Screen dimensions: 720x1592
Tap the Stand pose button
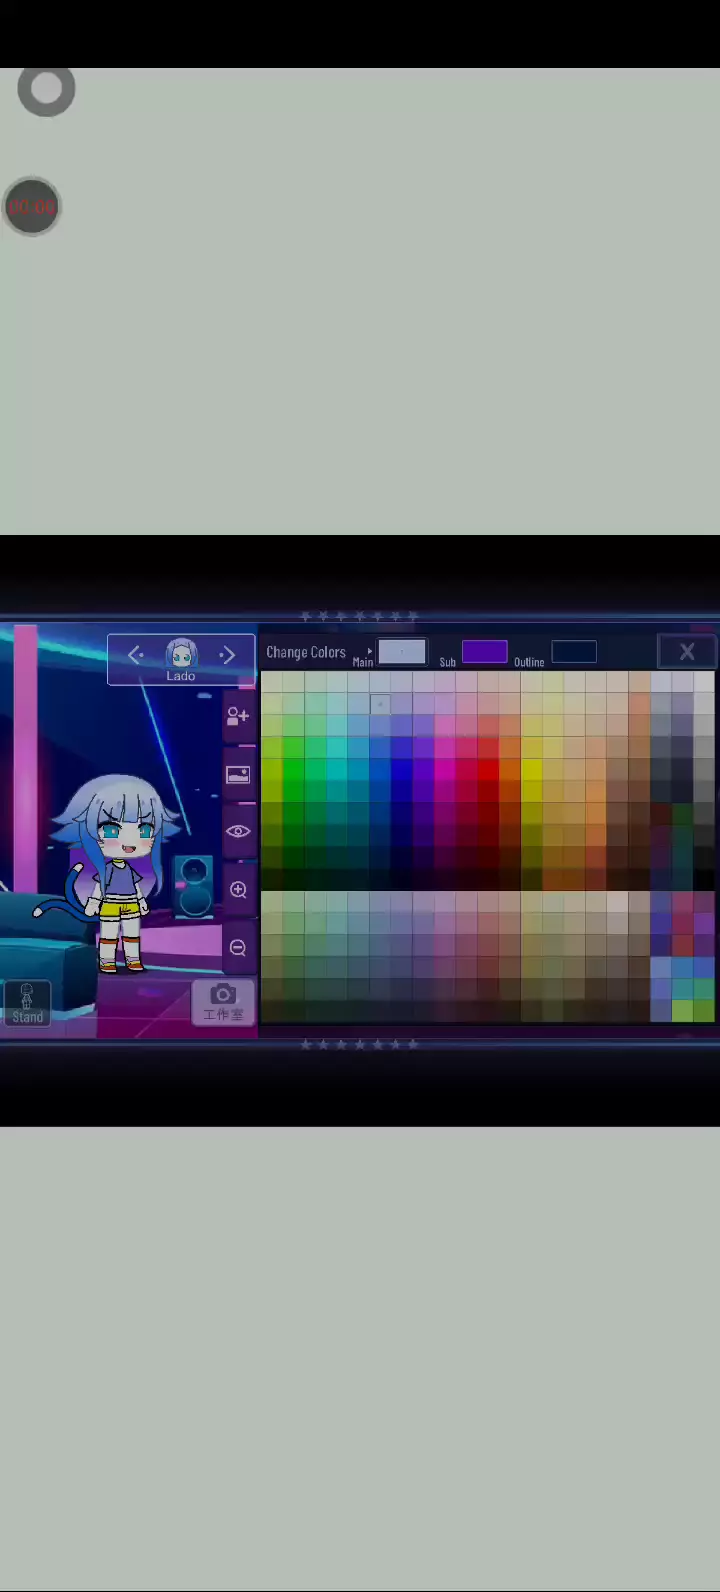pos(27,1003)
